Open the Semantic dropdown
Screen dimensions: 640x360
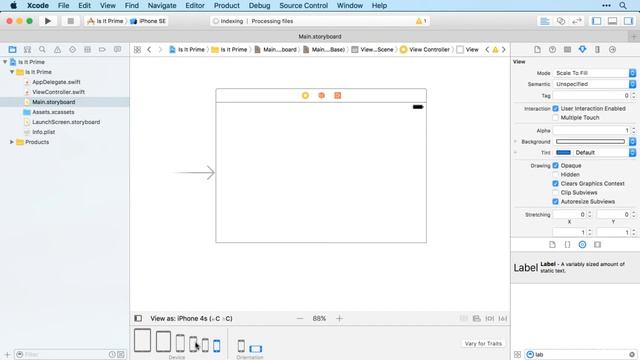(595, 84)
